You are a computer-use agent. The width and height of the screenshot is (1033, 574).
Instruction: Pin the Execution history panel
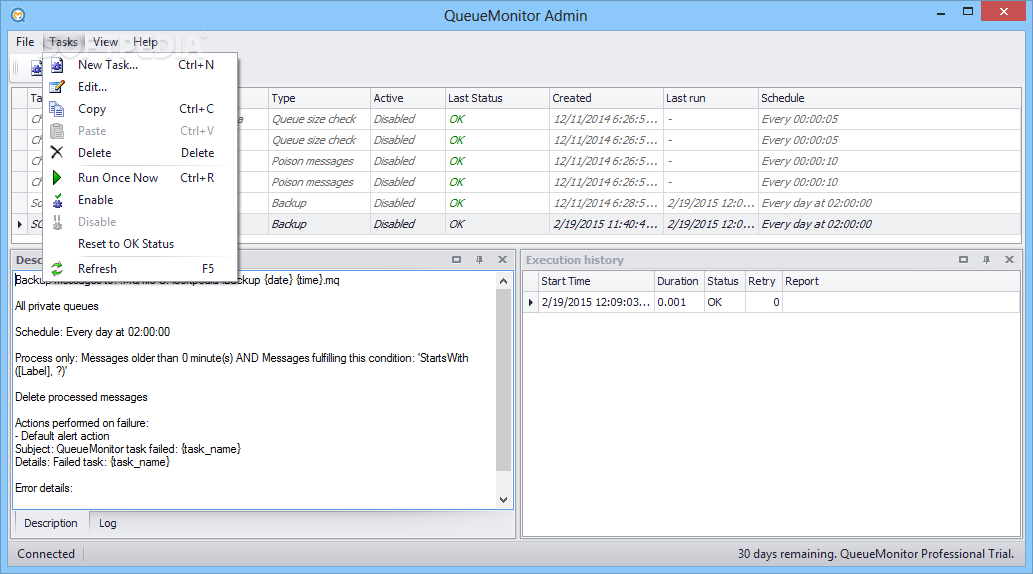[x=986, y=260]
